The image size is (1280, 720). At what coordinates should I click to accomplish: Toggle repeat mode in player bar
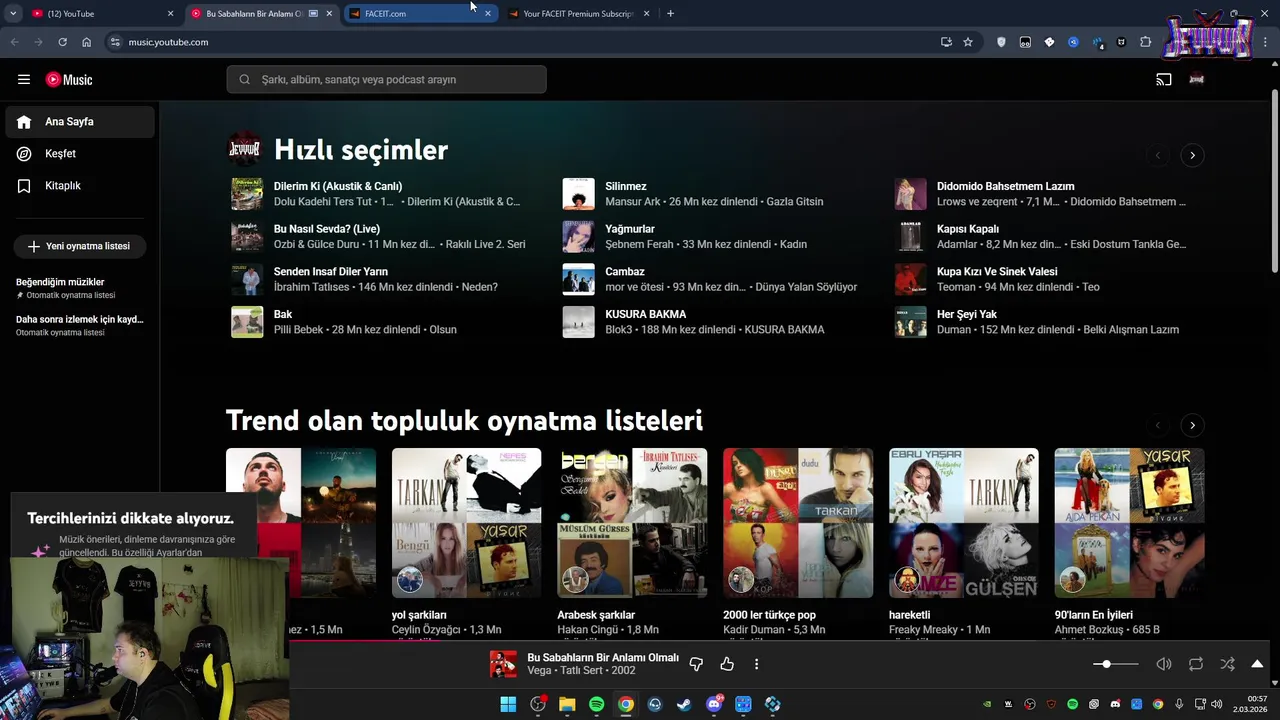coord(1196,664)
